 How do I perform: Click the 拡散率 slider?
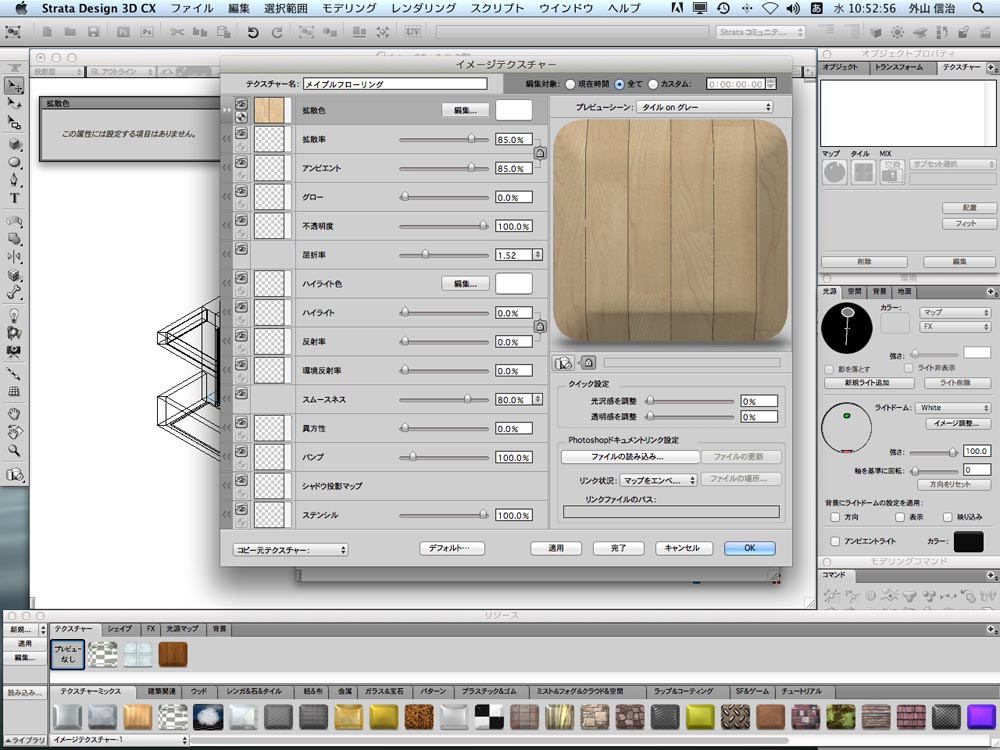[444, 139]
